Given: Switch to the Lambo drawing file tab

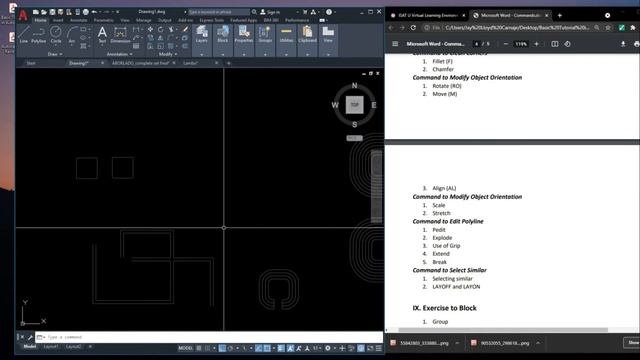Looking at the screenshot, I should pos(191,63).
